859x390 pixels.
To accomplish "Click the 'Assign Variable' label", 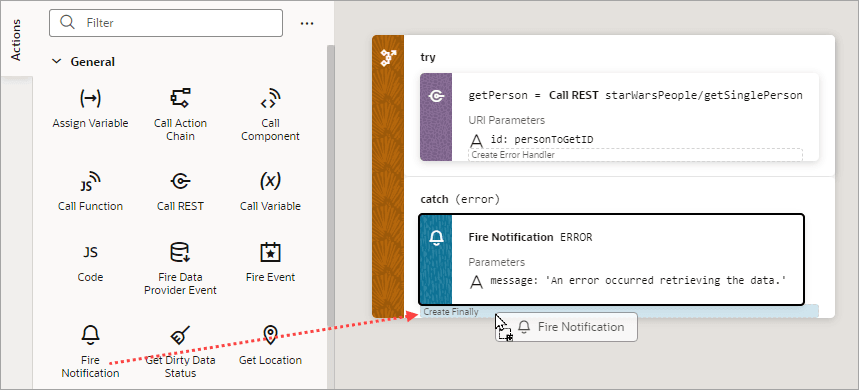I will [90, 123].
